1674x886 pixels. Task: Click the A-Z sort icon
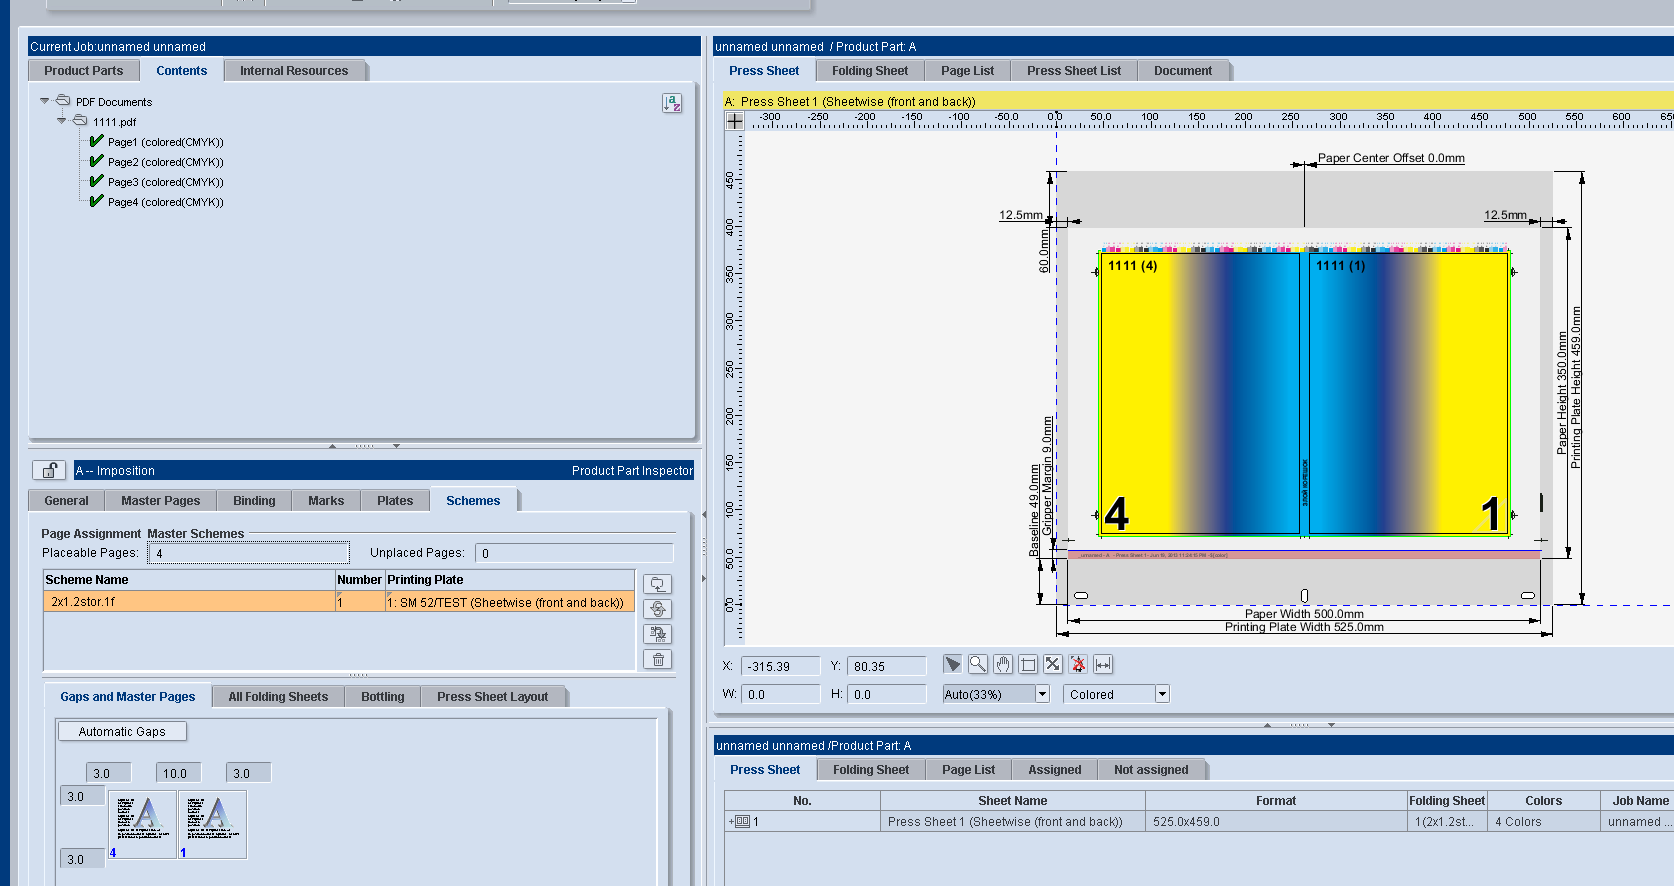672,103
